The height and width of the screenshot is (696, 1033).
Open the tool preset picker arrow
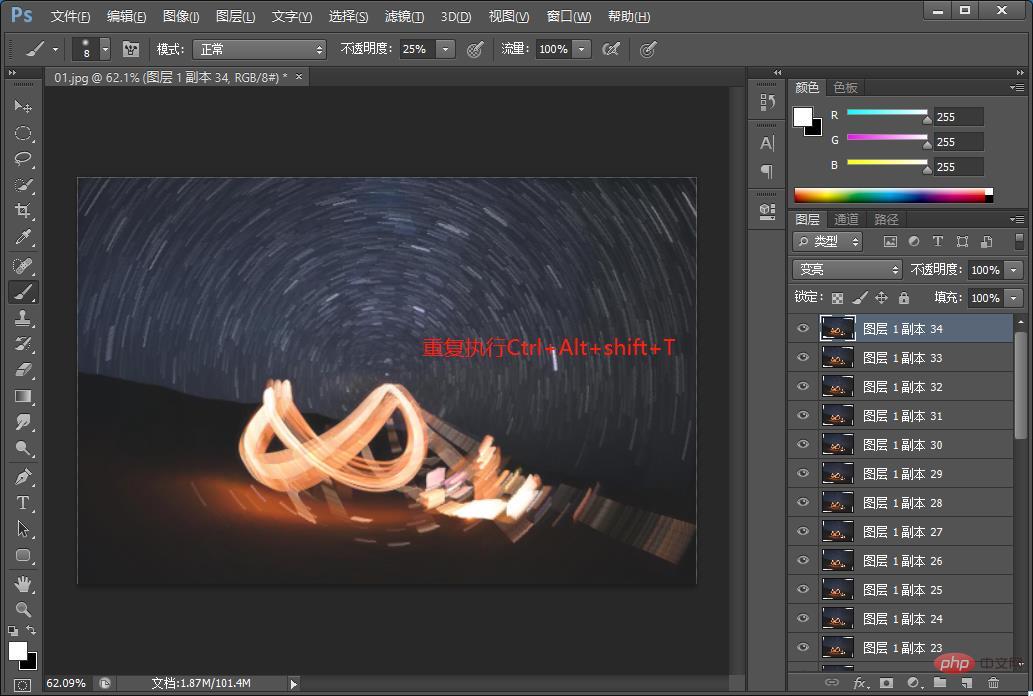[55, 49]
